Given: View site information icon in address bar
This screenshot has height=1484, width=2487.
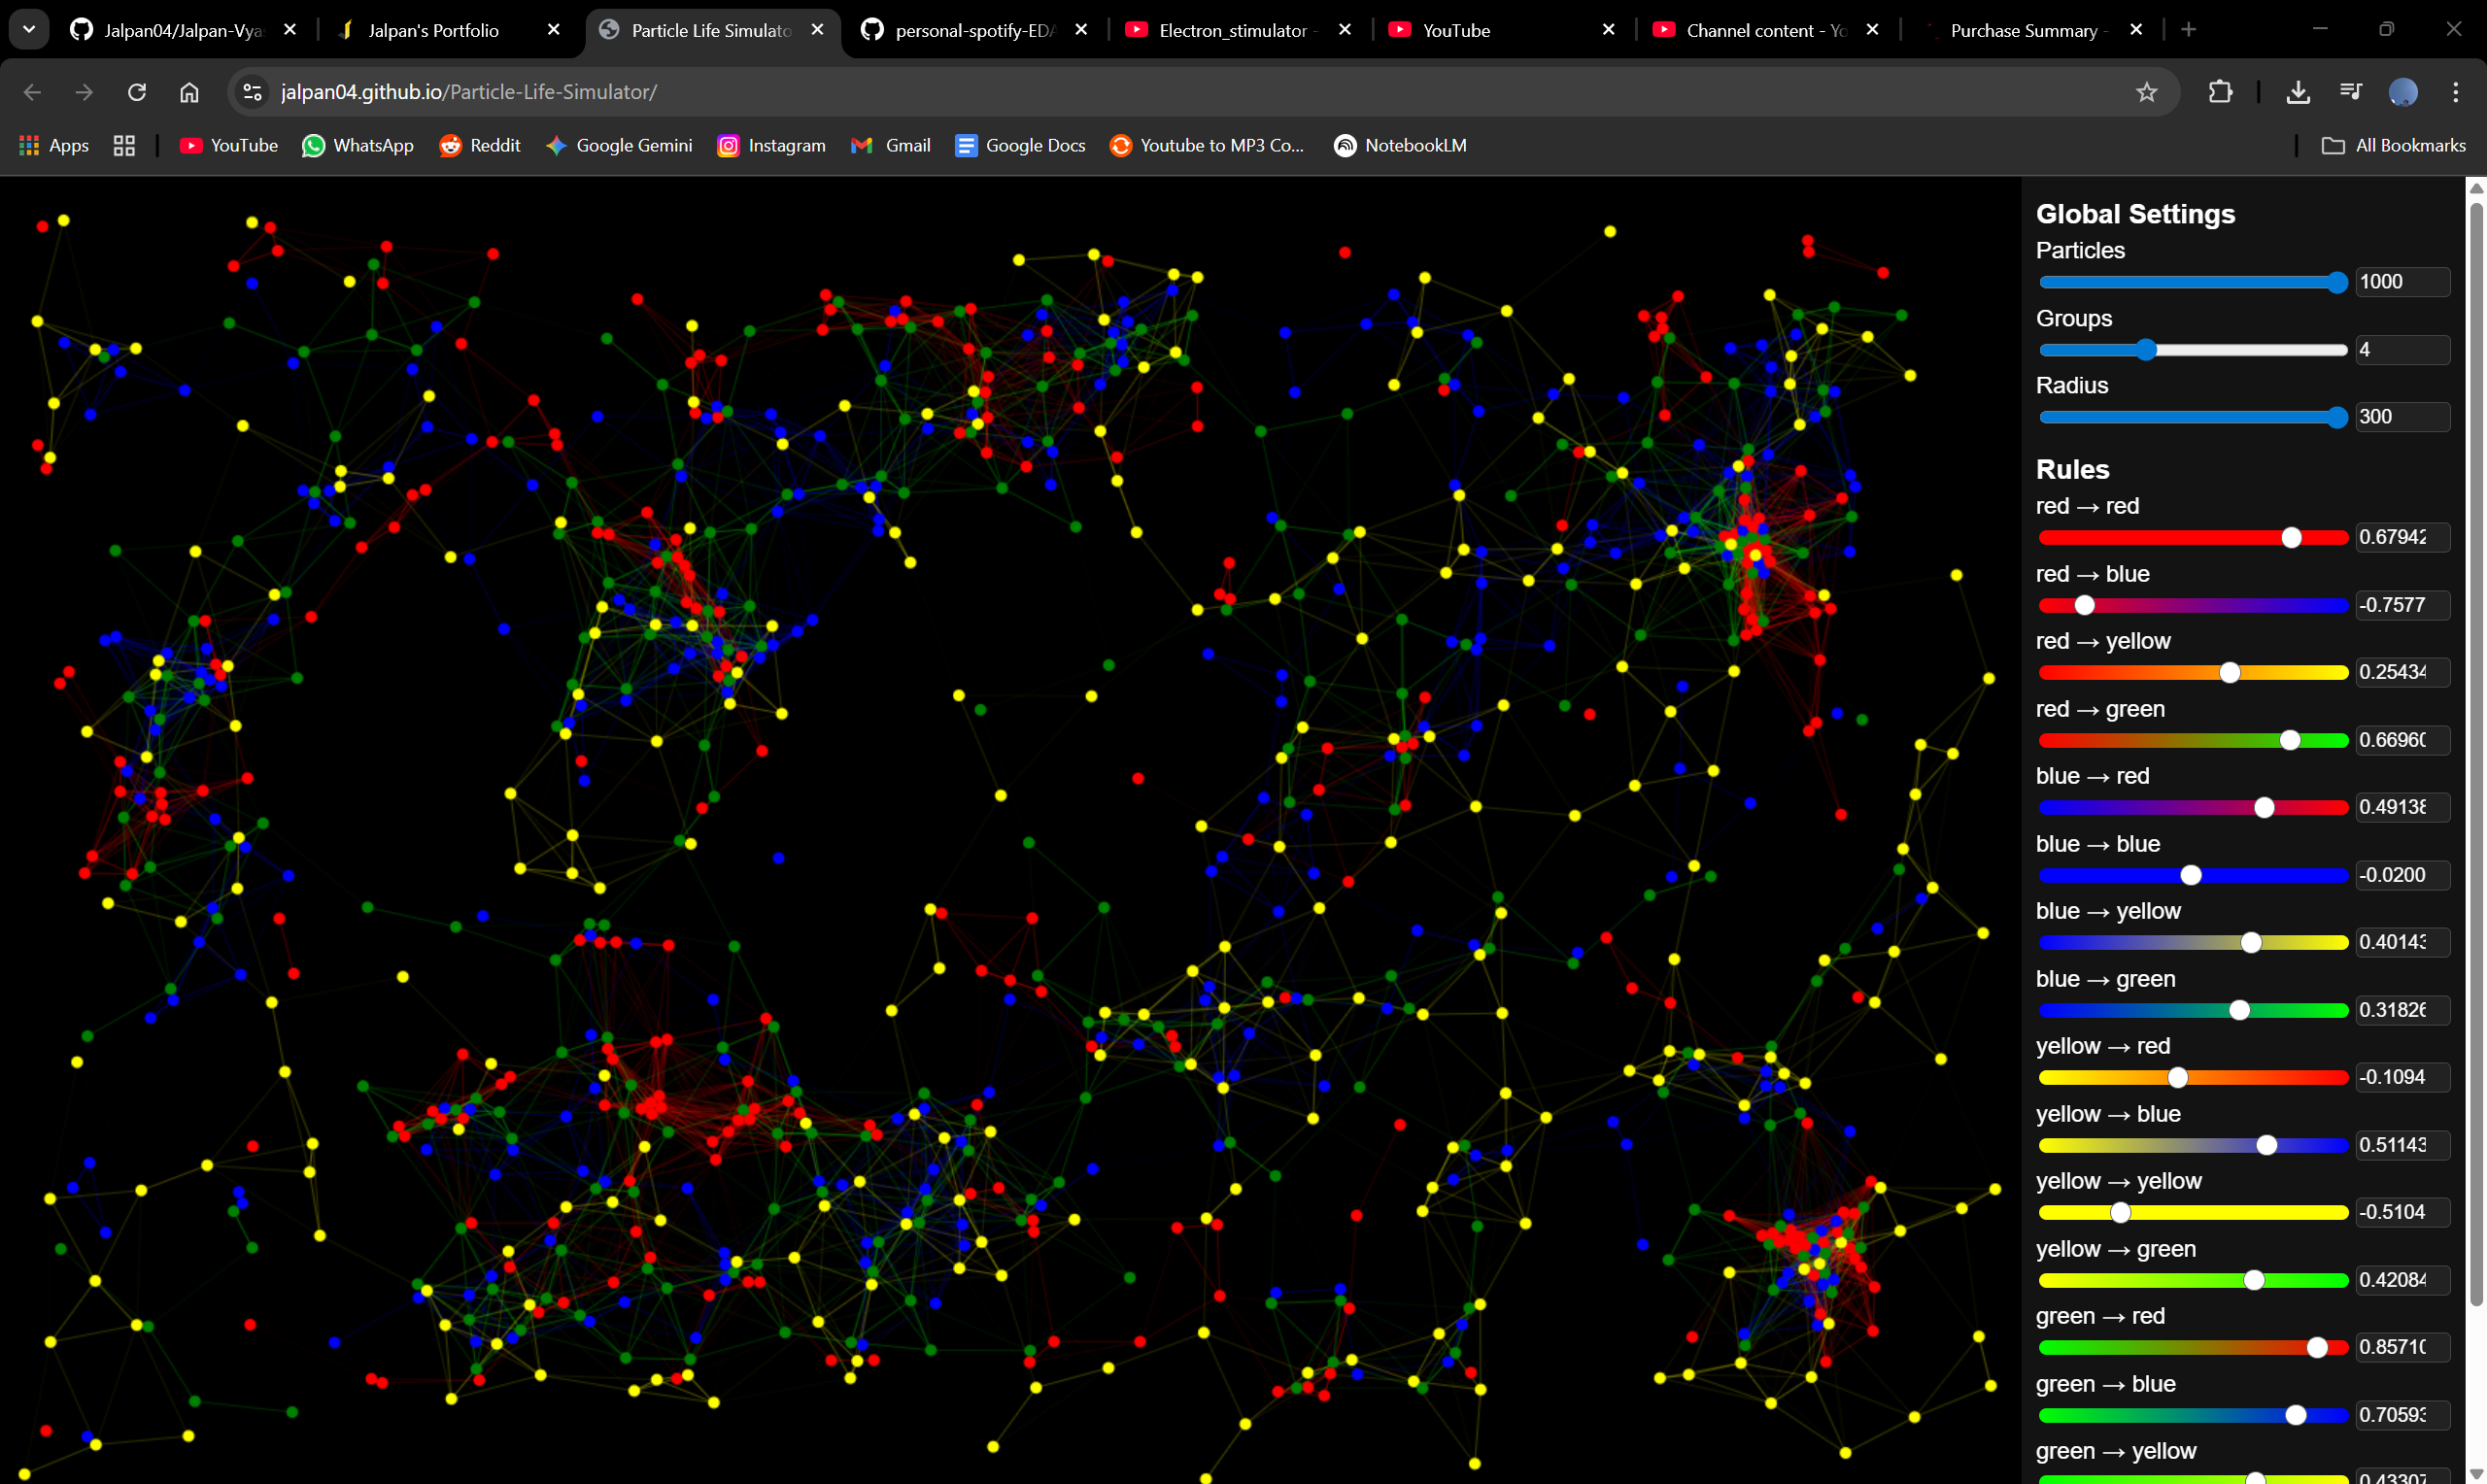Looking at the screenshot, I should (252, 92).
